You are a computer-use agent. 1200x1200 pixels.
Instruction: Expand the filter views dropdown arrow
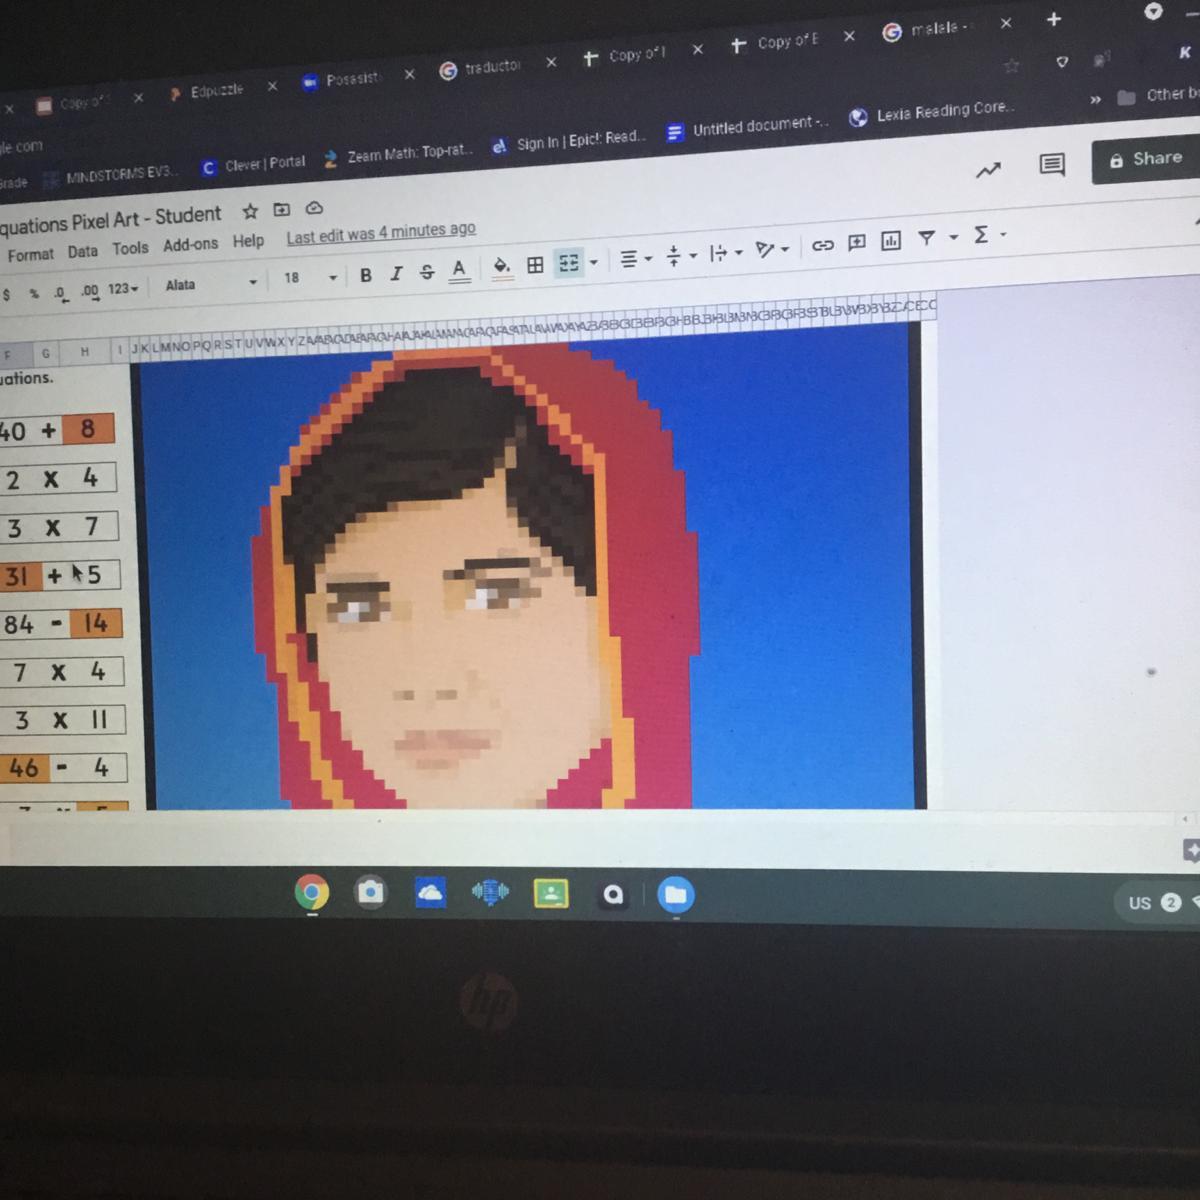[953, 237]
